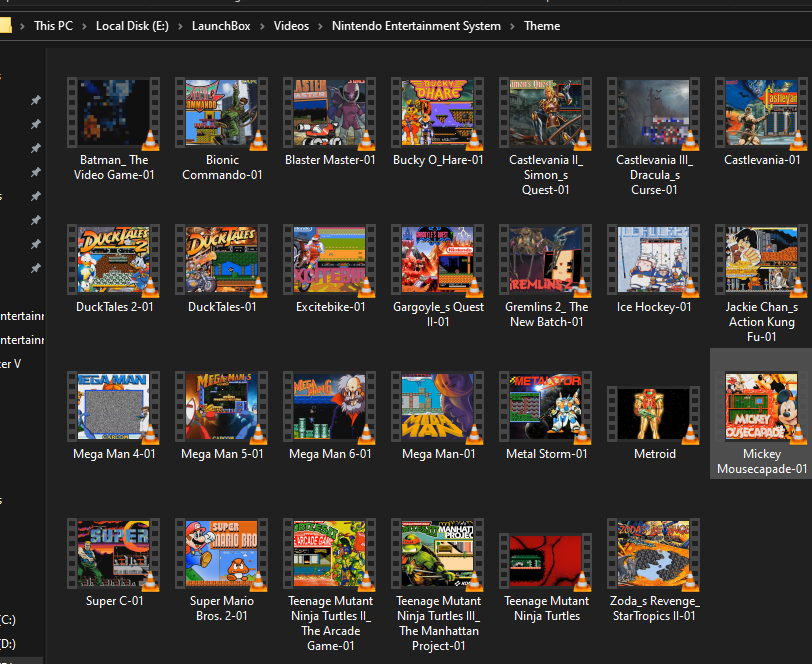Click the Ice Hockey-01 video thumbnail

point(654,260)
